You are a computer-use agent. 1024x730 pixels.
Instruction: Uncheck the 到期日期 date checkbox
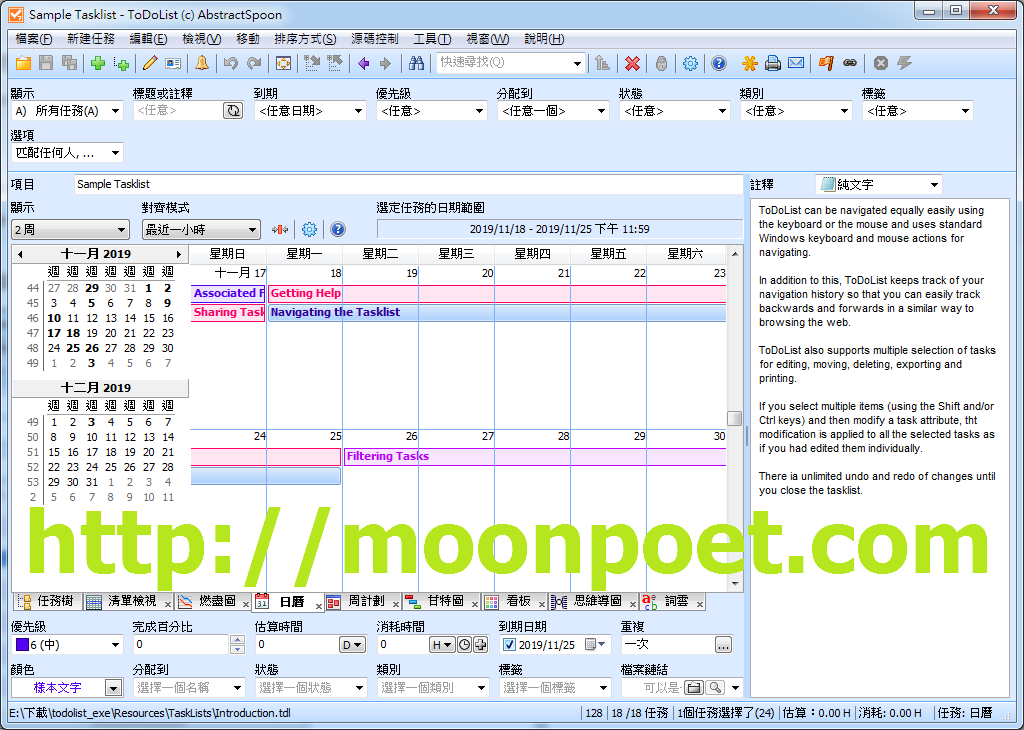coord(509,645)
